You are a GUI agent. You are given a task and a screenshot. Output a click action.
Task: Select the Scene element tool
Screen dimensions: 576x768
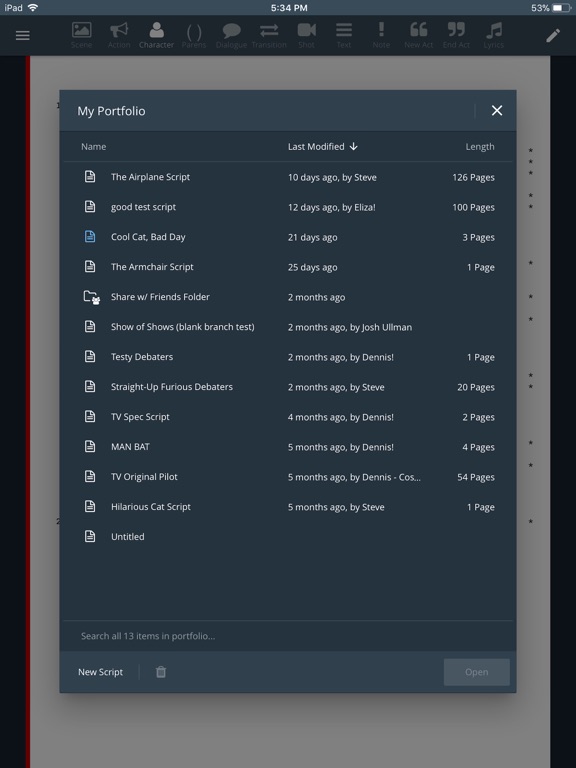point(81,35)
